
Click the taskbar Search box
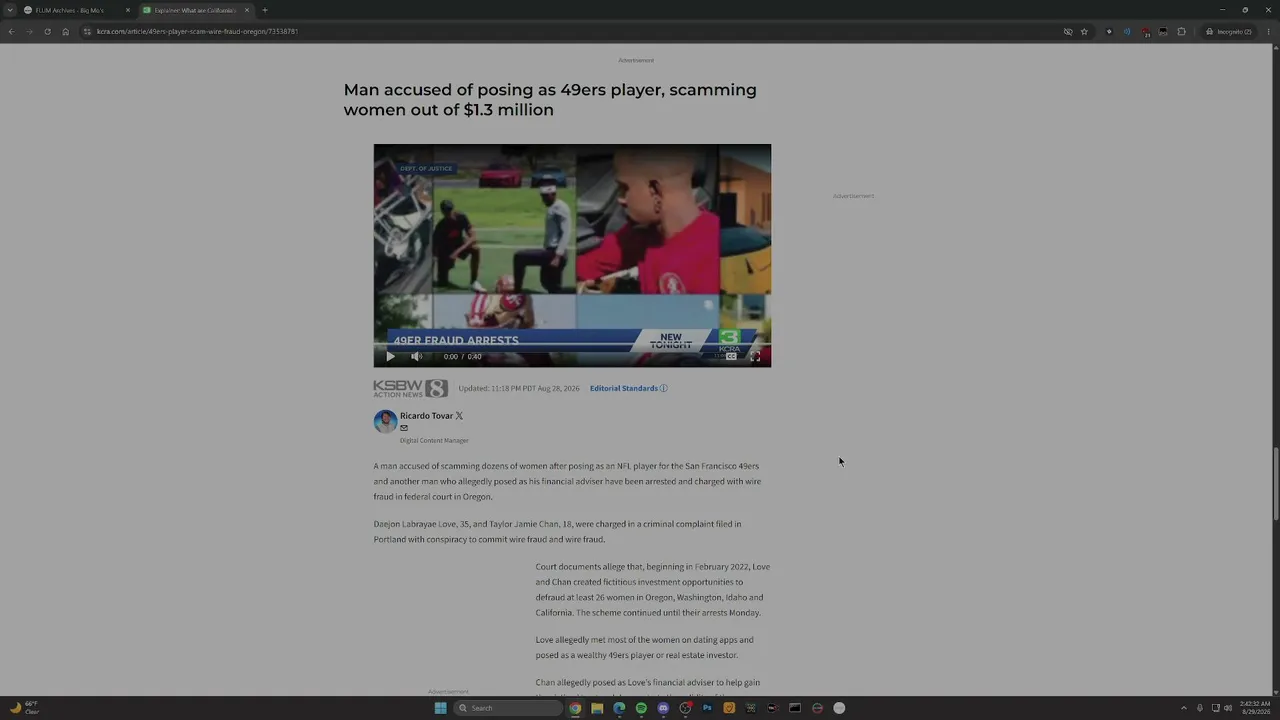point(508,708)
